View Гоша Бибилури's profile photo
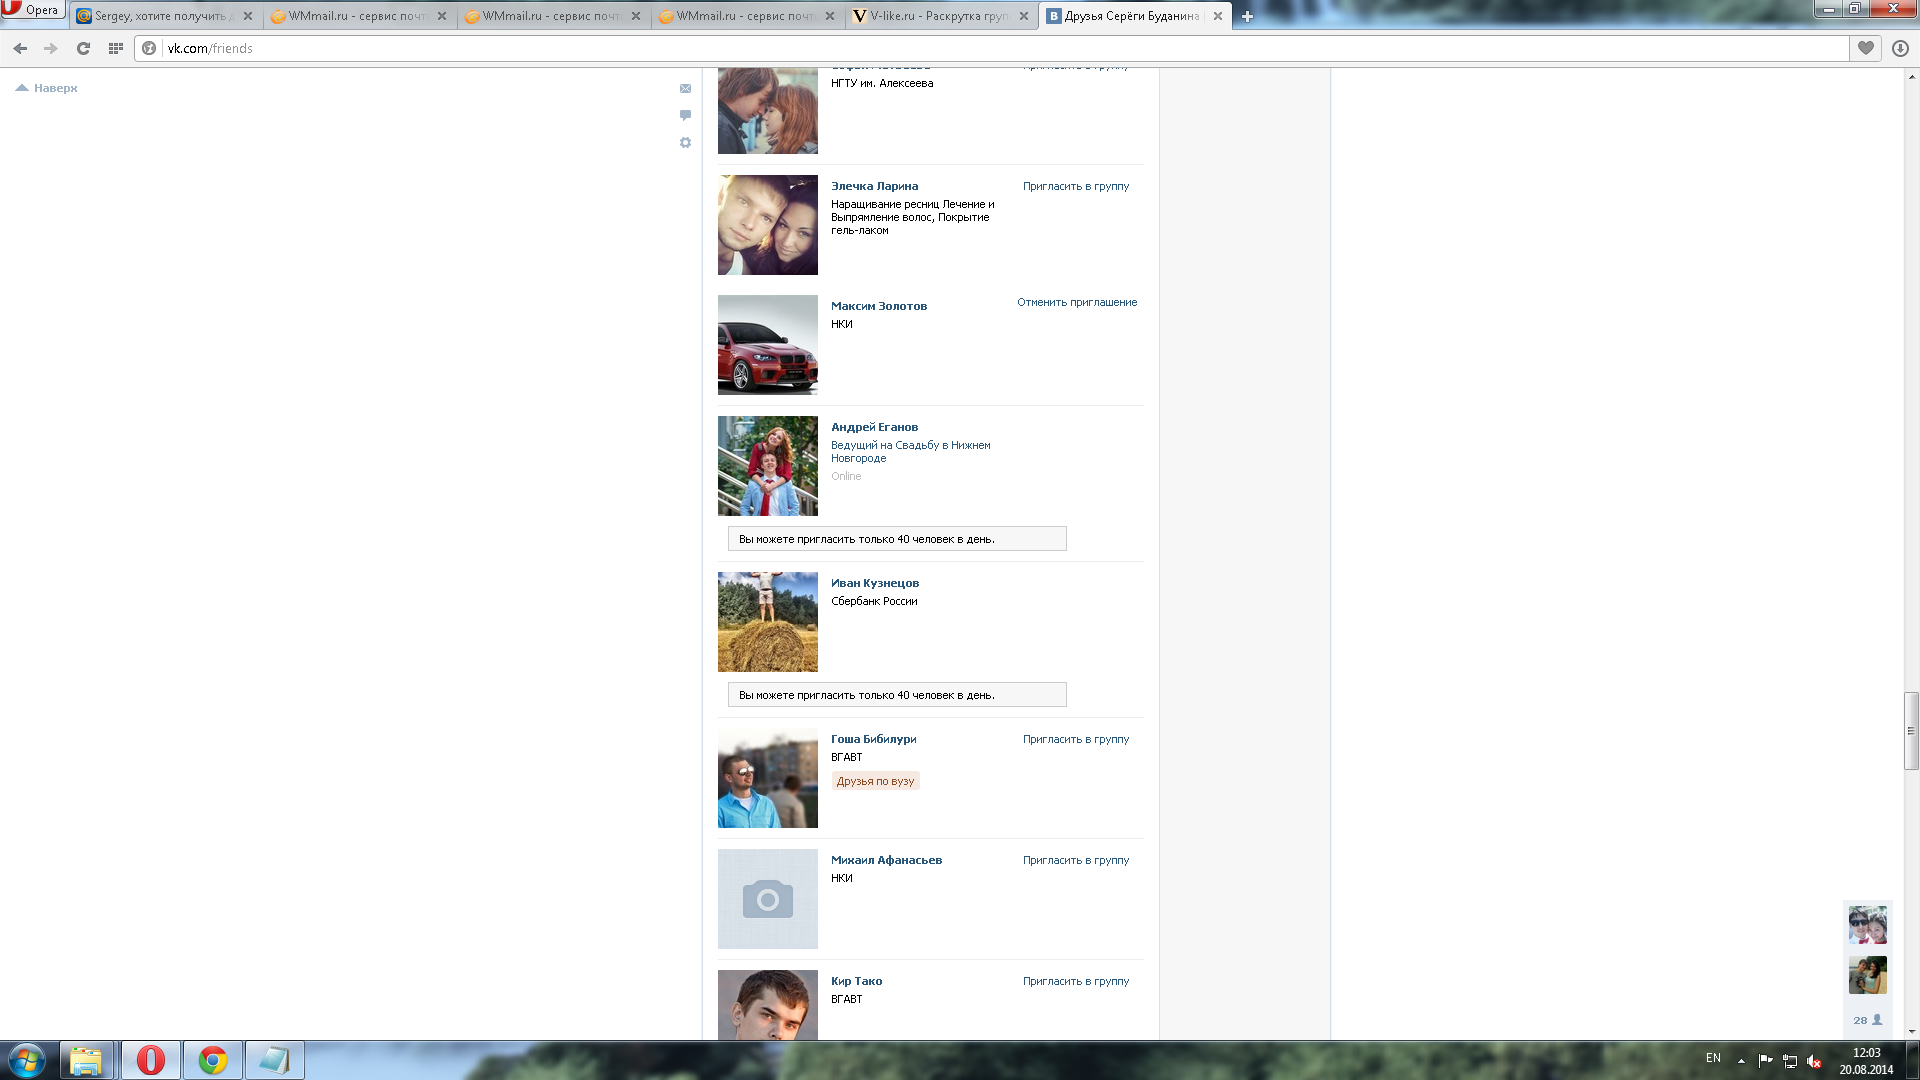Screen dimensions: 1920x1080 pyautogui.click(x=768, y=778)
